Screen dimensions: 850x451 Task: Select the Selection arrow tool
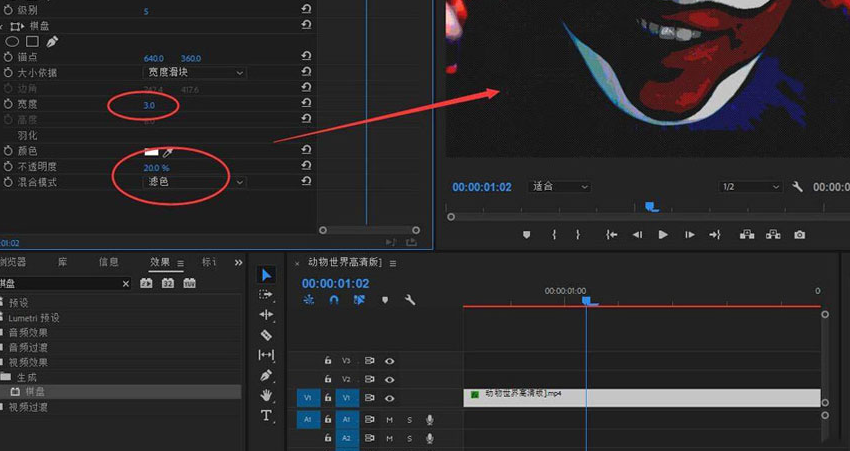[266, 275]
